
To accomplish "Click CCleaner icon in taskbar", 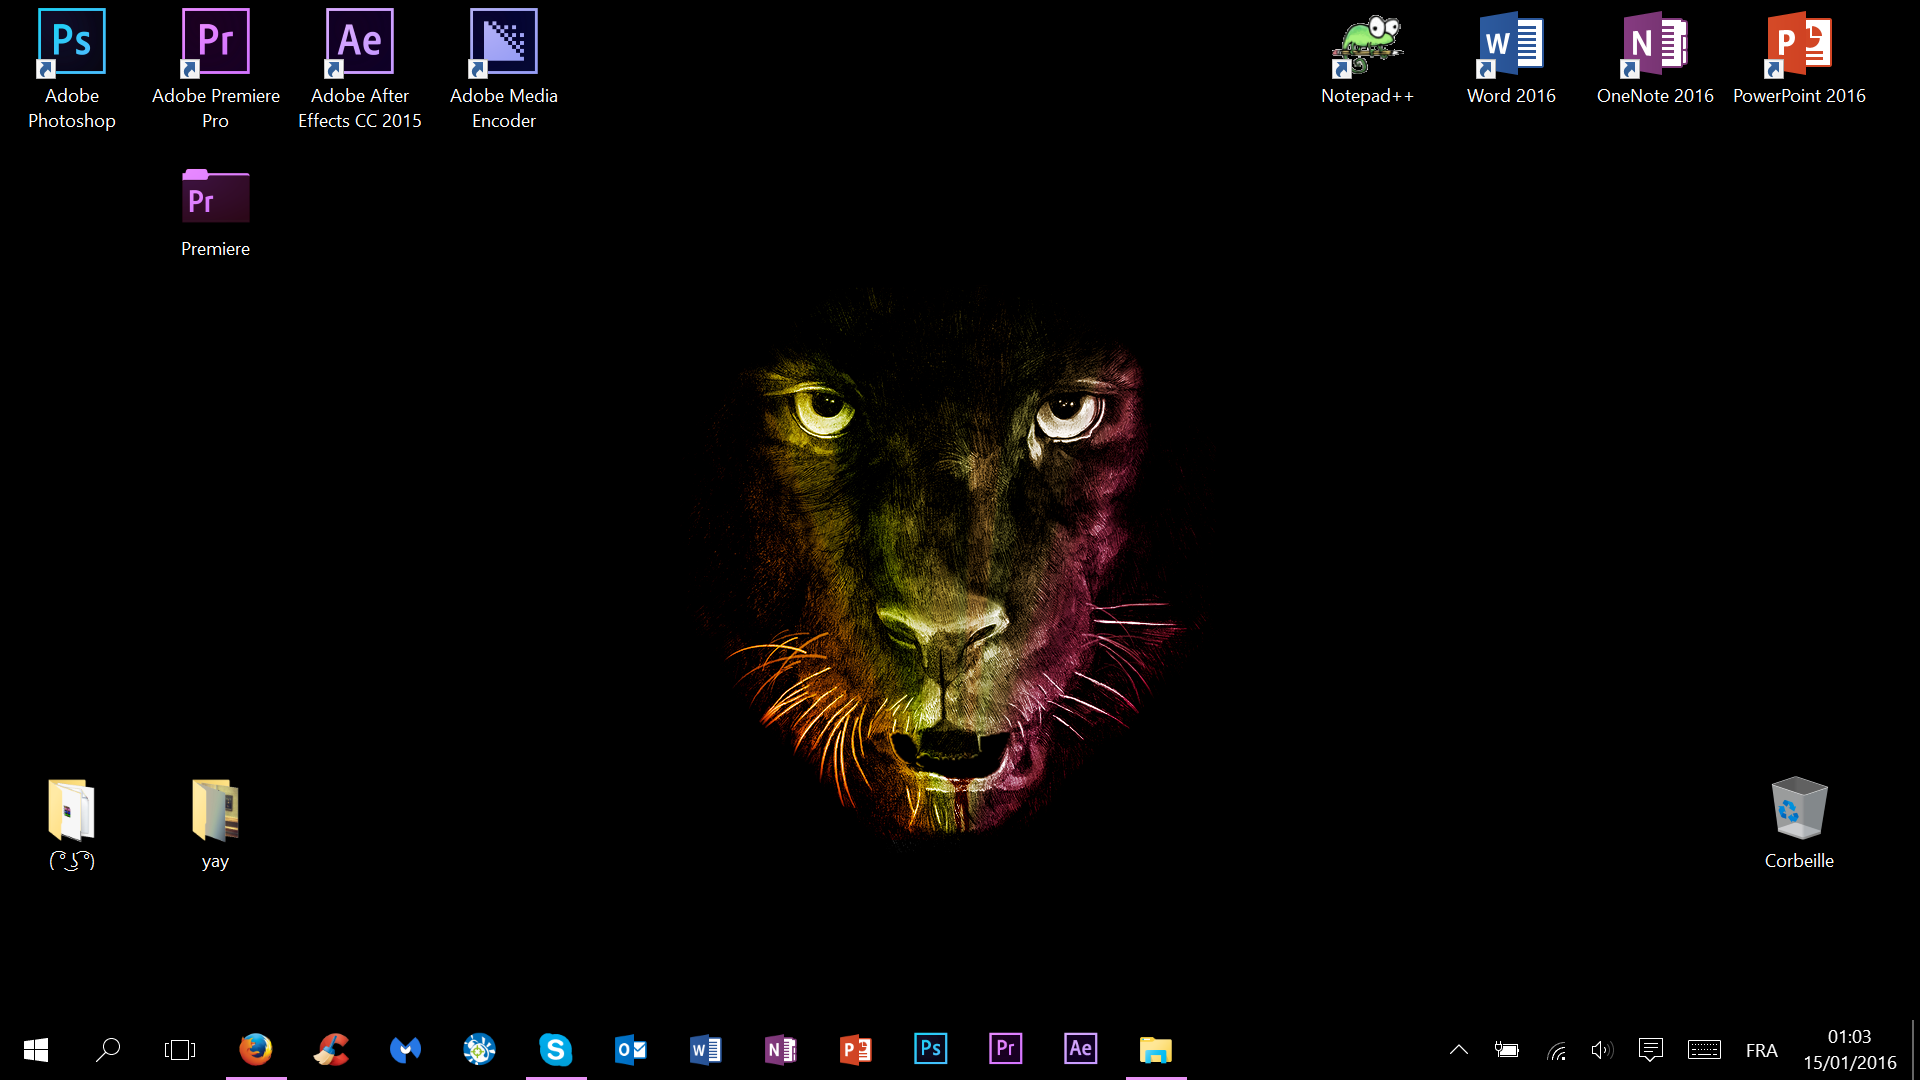I will coord(331,1049).
